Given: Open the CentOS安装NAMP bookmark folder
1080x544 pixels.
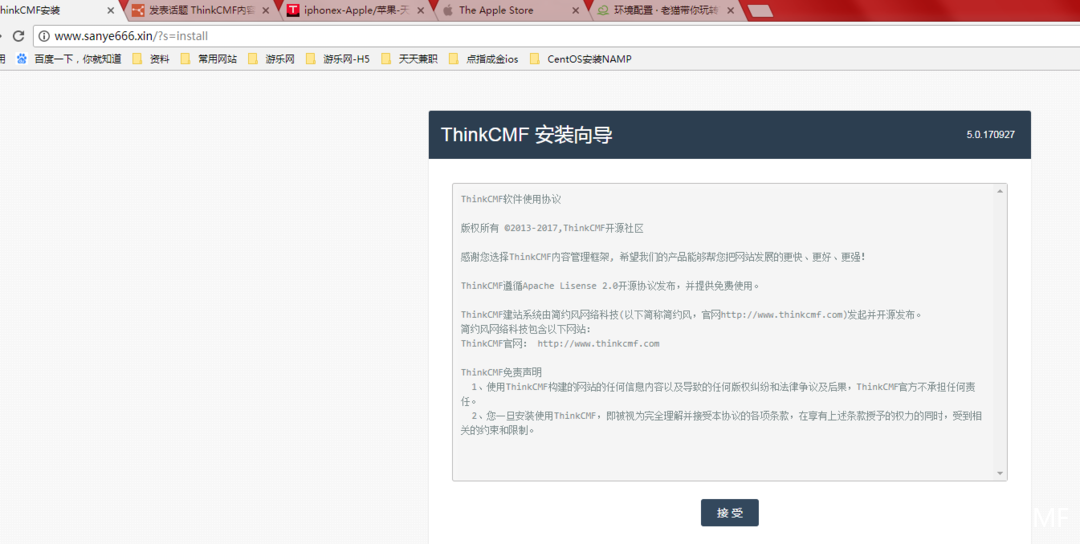Looking at the screenshot, I should coord(581,59).
